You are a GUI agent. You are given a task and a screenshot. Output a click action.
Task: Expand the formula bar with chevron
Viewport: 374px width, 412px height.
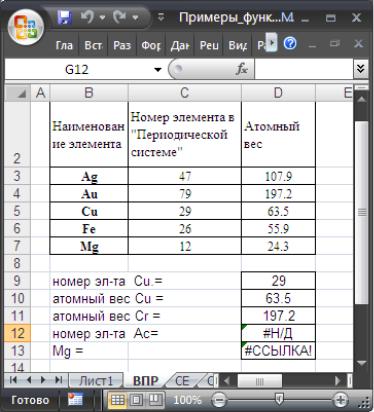click(x=360, y=69)
